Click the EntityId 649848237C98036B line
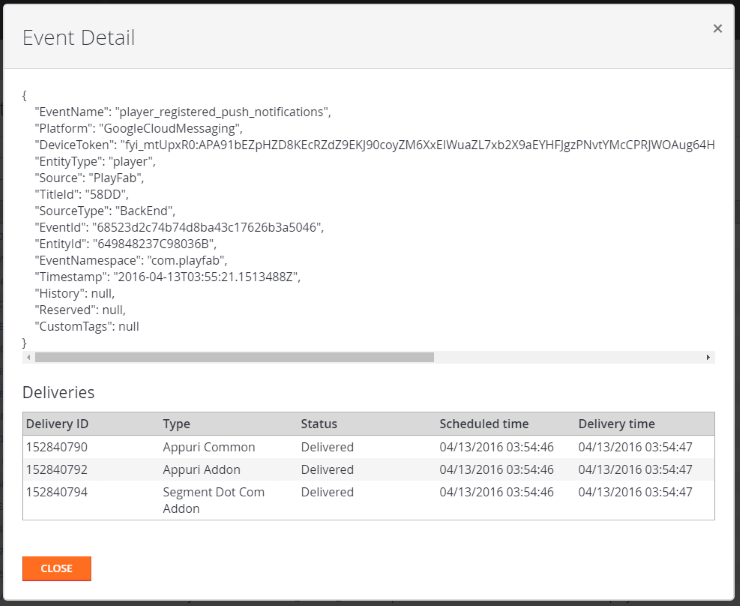 126,244
